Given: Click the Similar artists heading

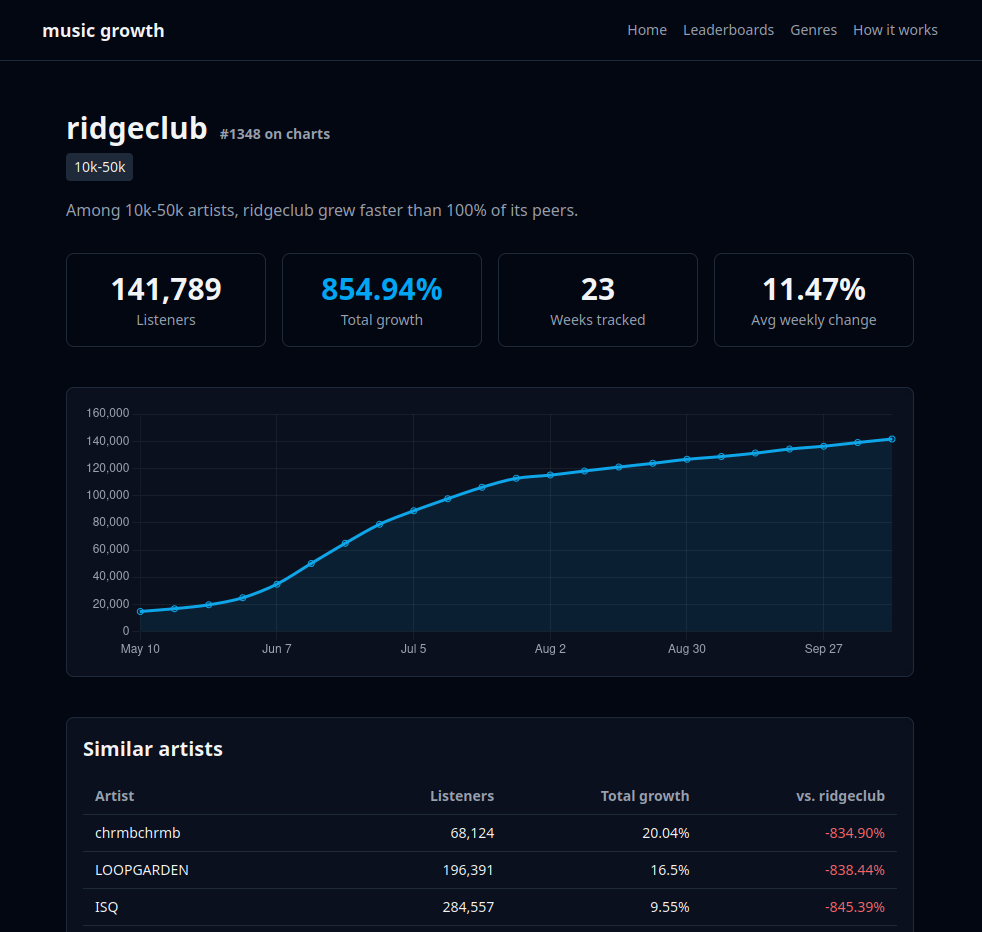Looking at the screenshot, I should coord(153,749).
